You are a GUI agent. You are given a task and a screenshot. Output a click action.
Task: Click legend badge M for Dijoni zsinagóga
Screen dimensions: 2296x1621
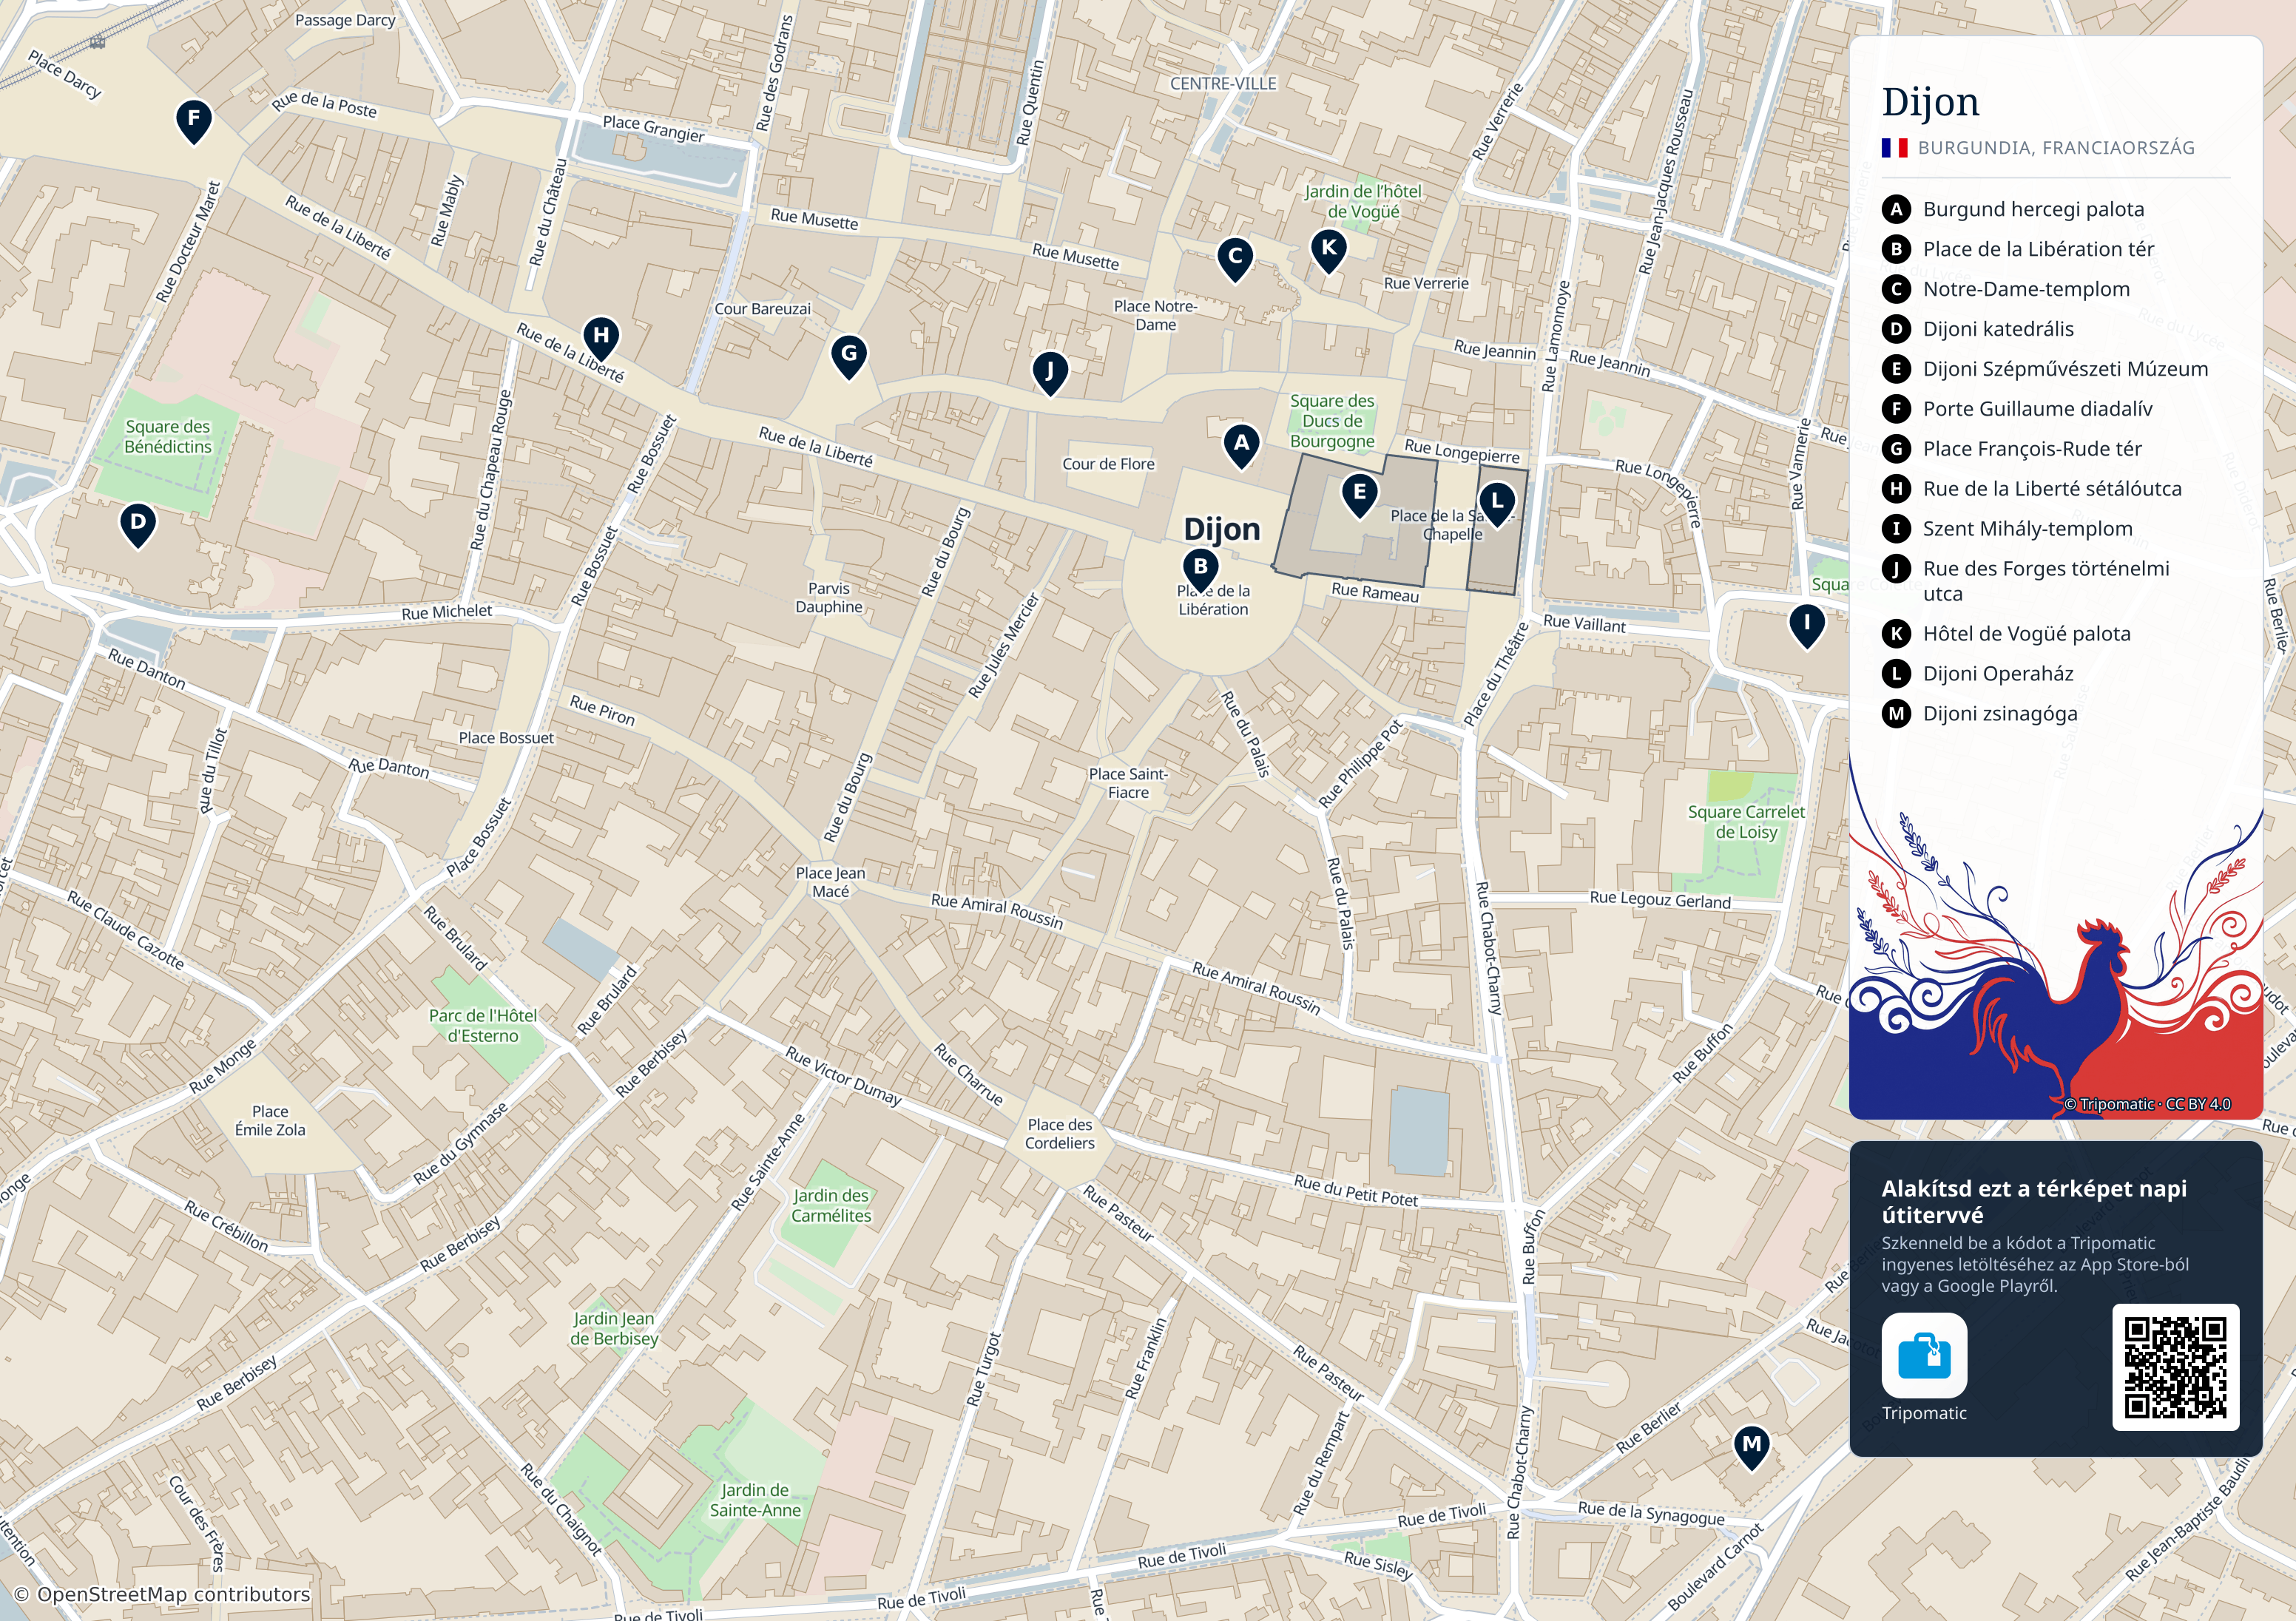1896,714
